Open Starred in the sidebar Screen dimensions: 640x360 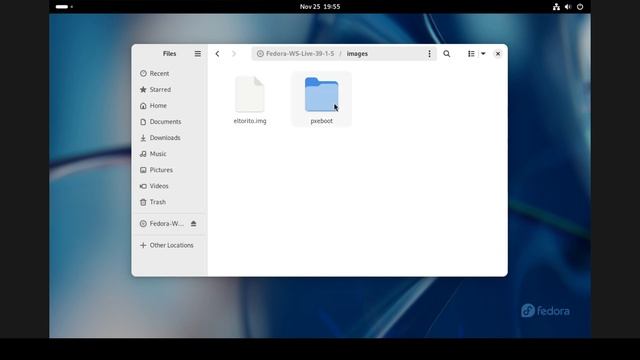169,89
